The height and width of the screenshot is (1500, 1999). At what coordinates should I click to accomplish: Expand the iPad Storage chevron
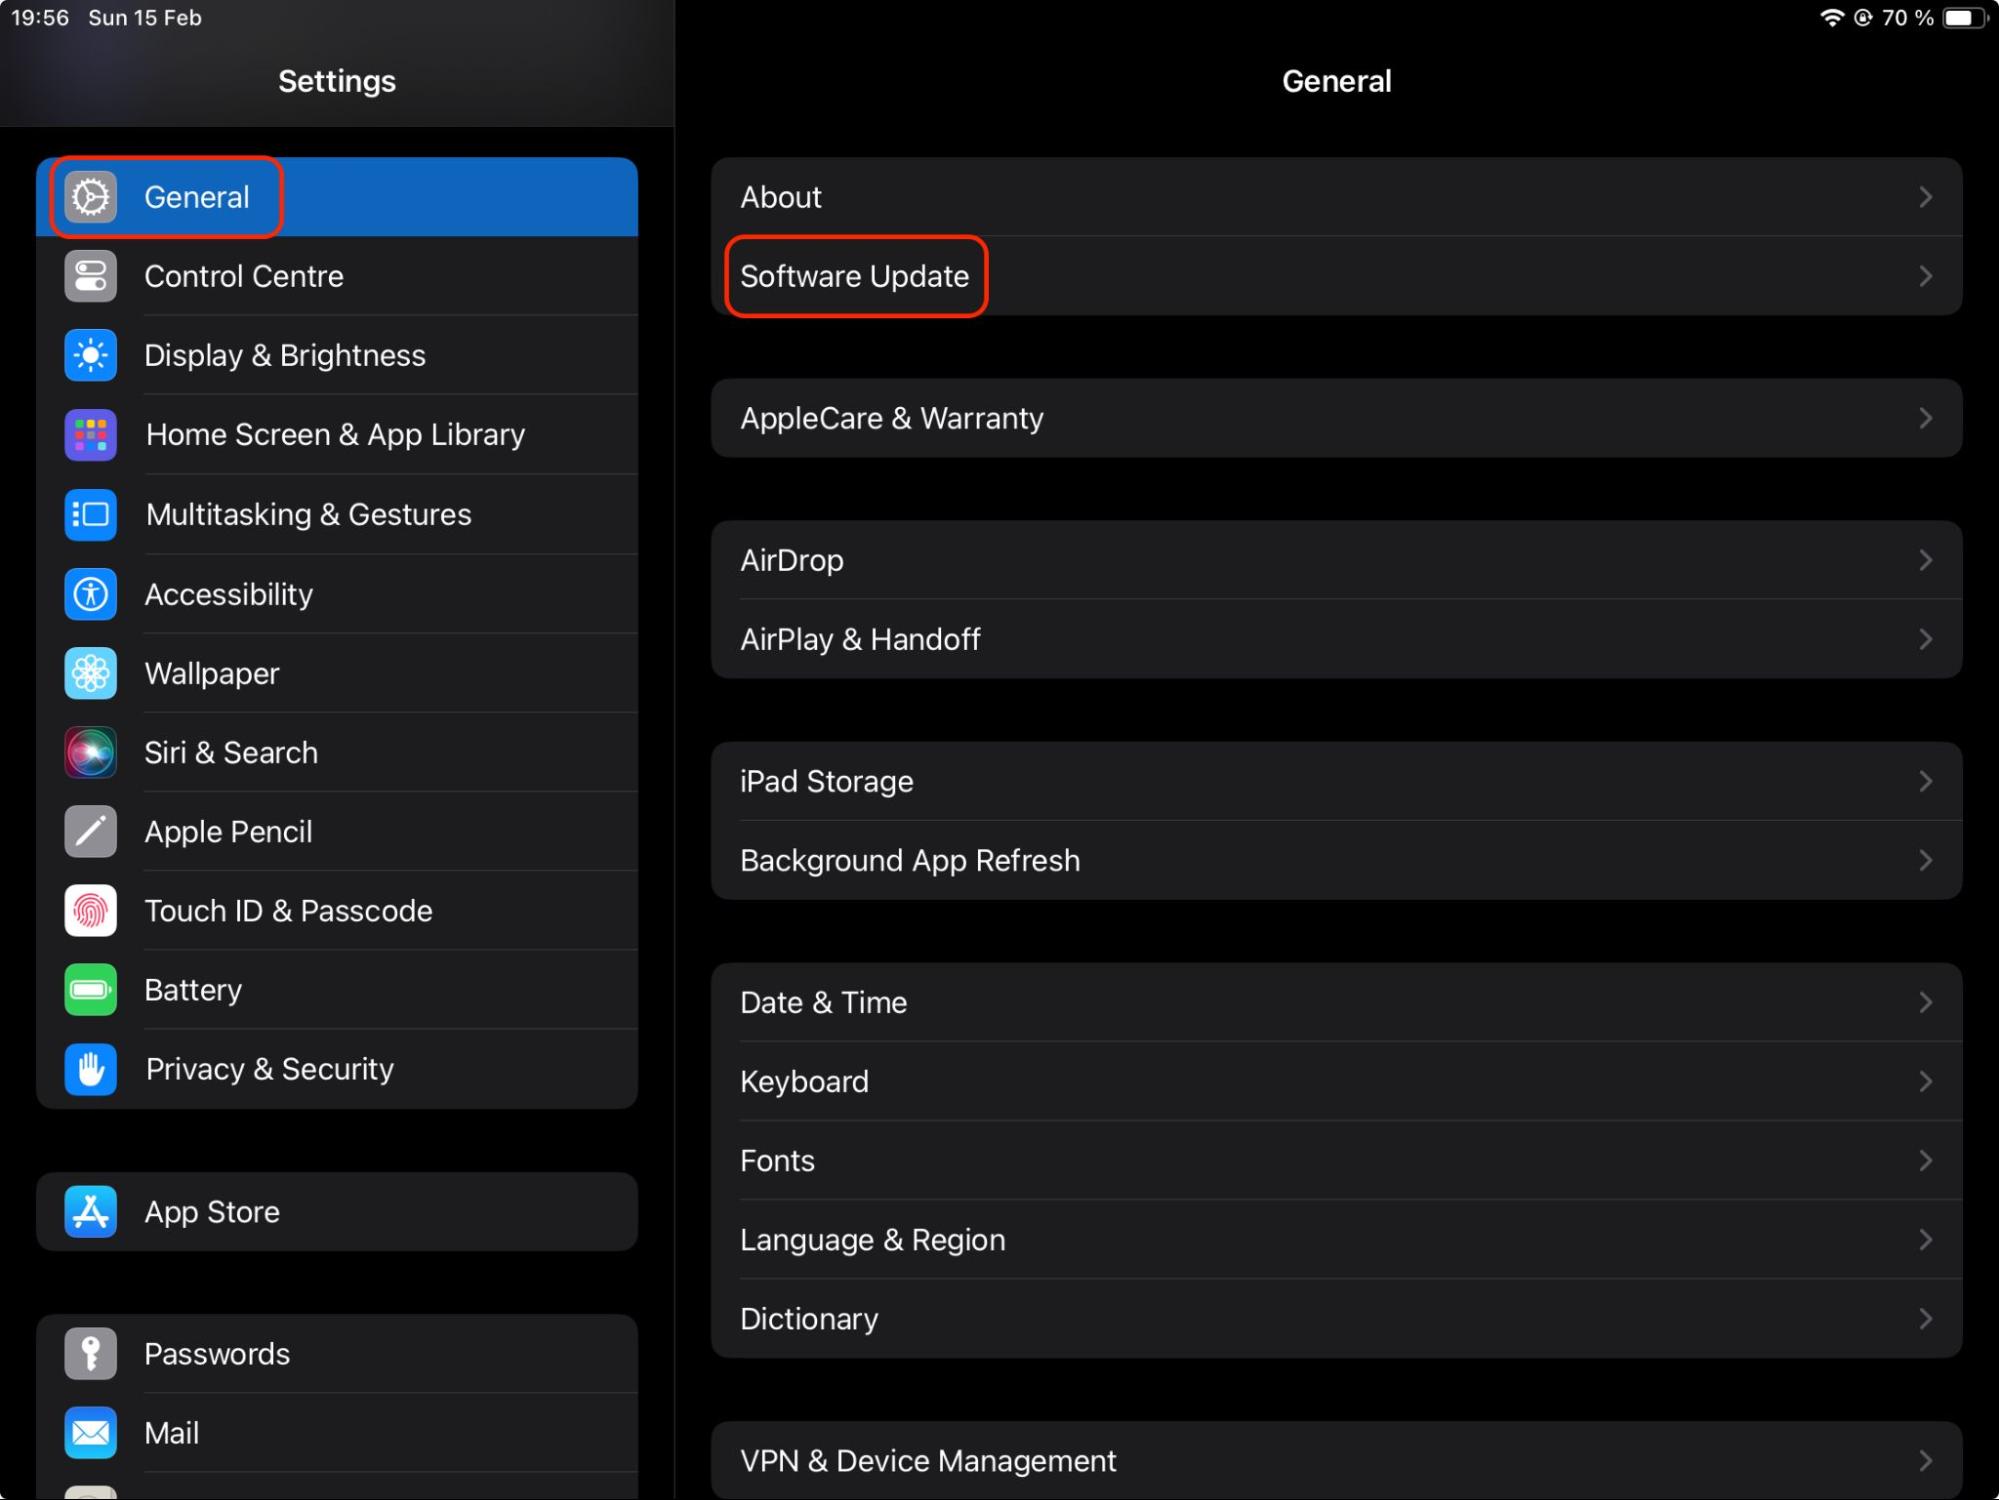coord(1926,781)
